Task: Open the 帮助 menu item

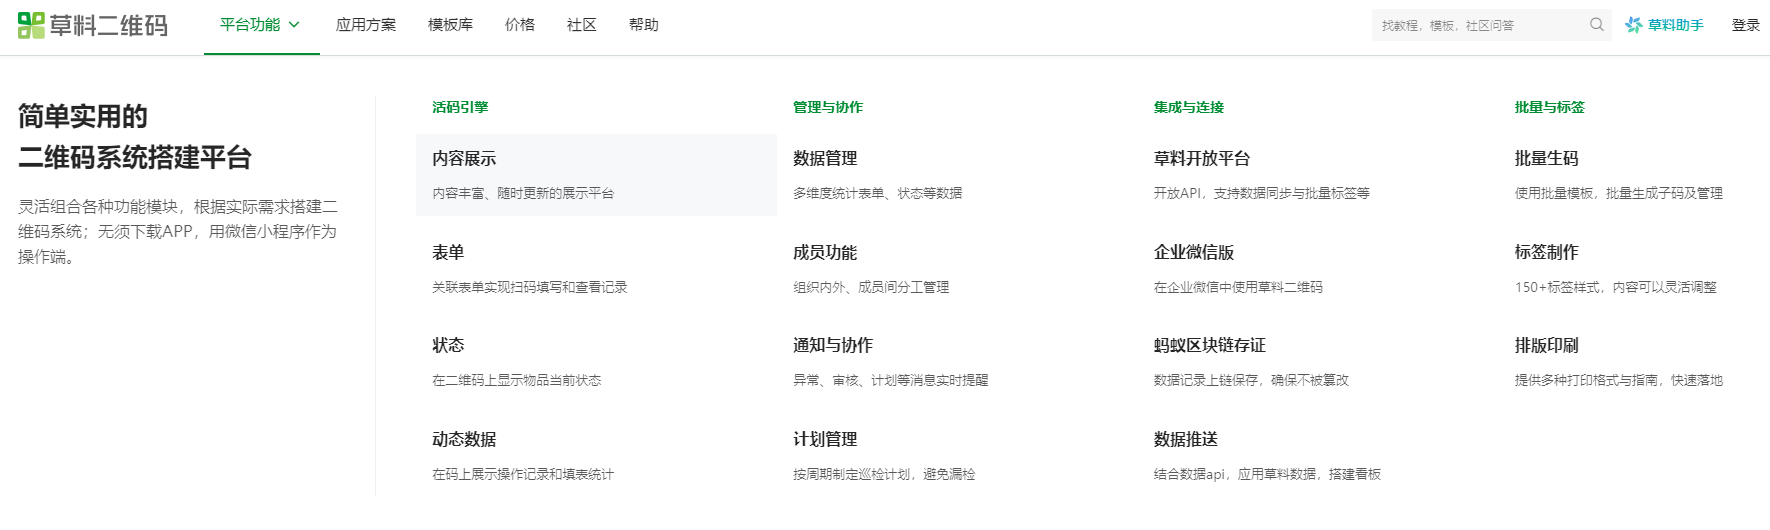Action: point(644,25)
